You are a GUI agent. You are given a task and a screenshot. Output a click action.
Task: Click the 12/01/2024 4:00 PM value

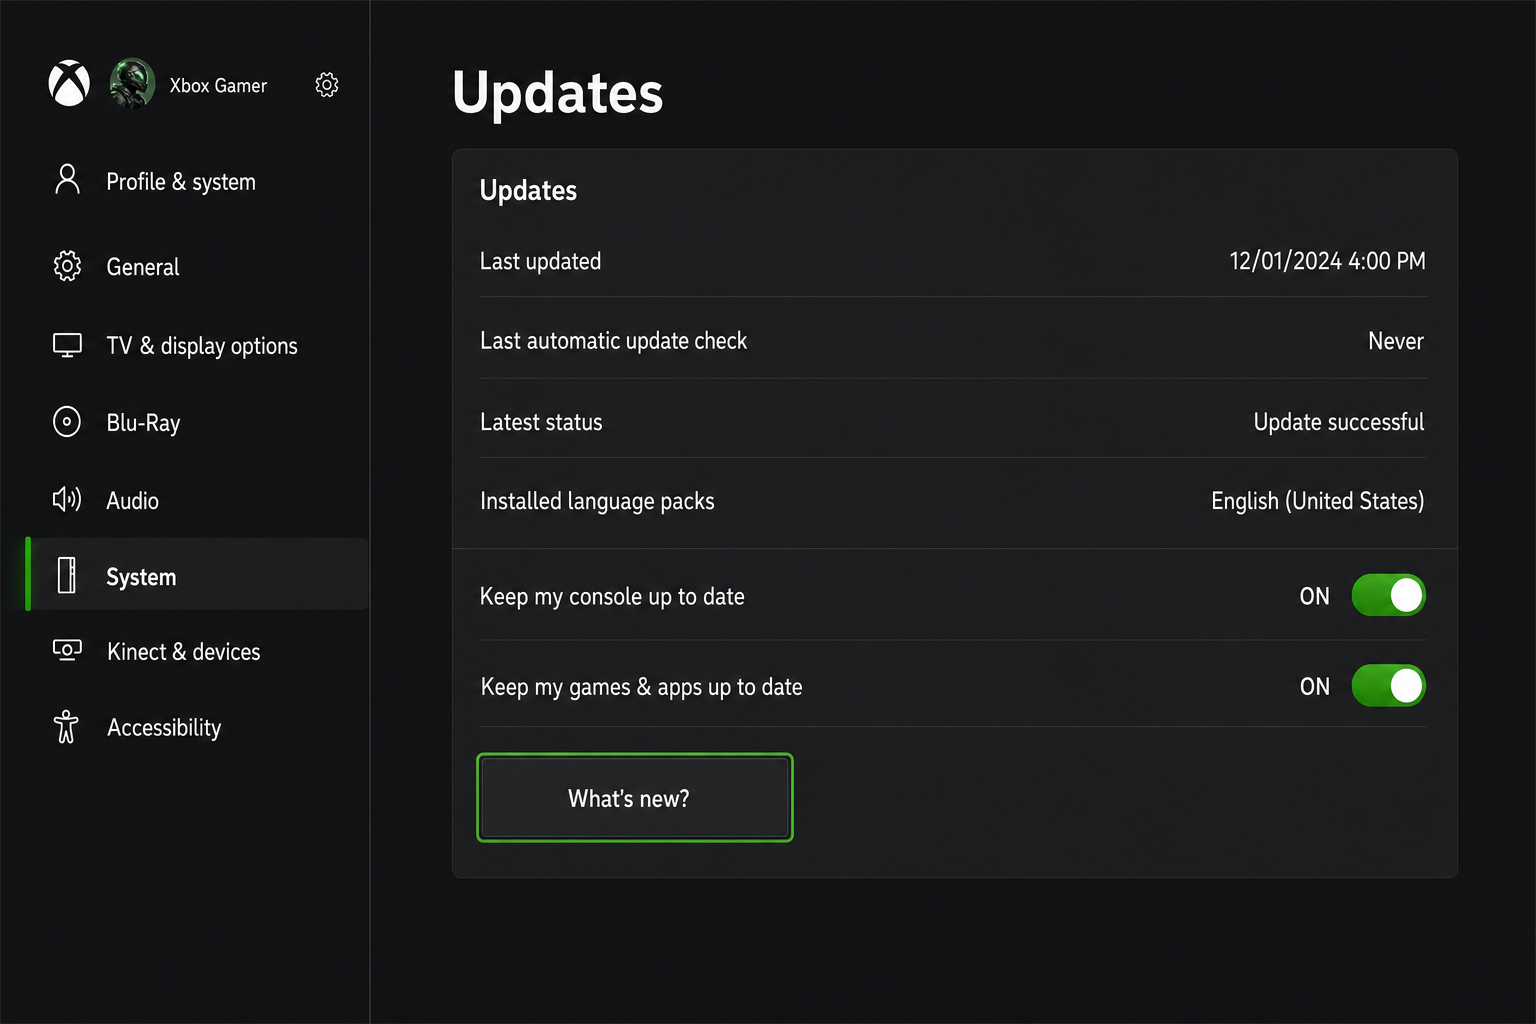[1327, 261]
